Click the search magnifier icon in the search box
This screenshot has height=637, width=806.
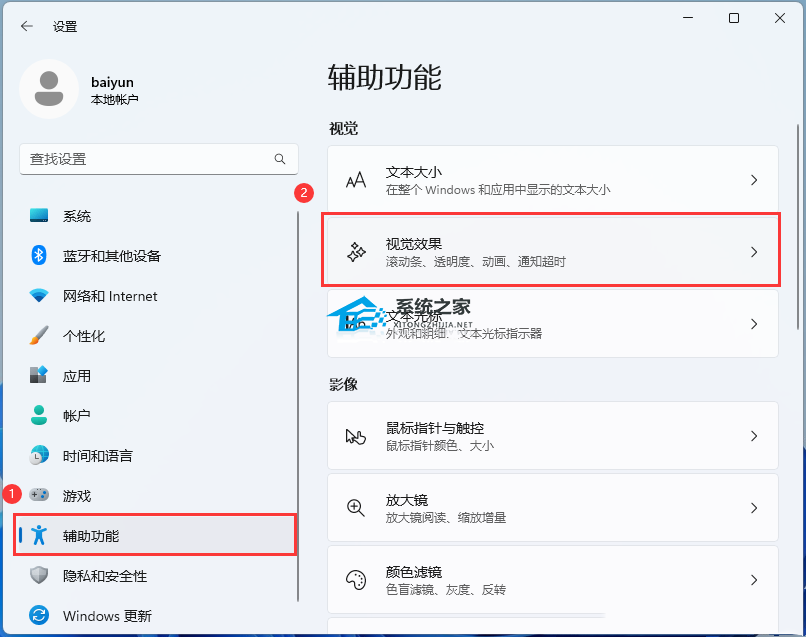[280, 159]
